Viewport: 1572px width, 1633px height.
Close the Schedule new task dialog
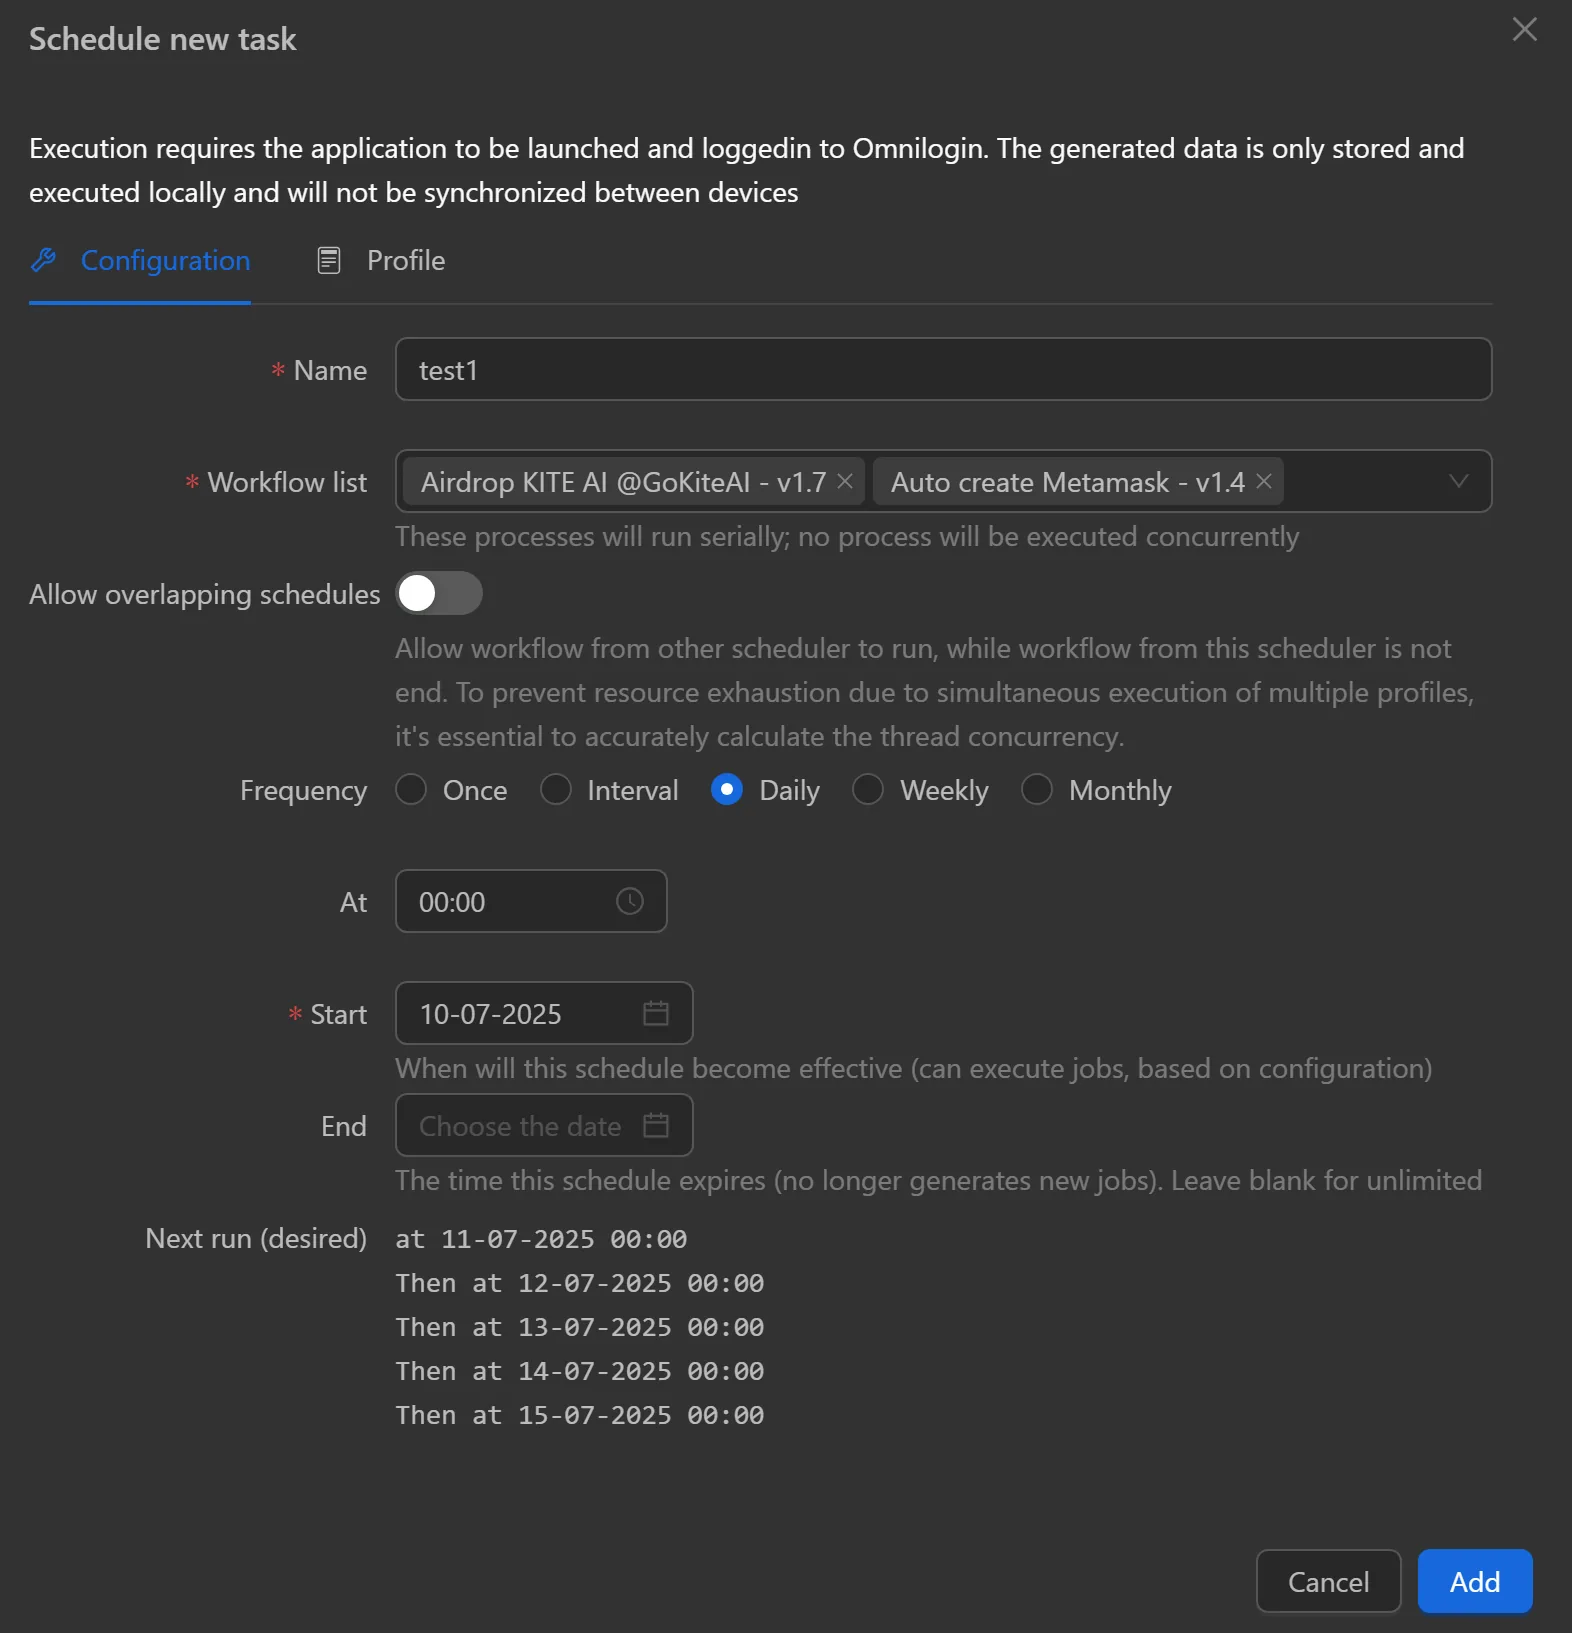pos(1524,29)
